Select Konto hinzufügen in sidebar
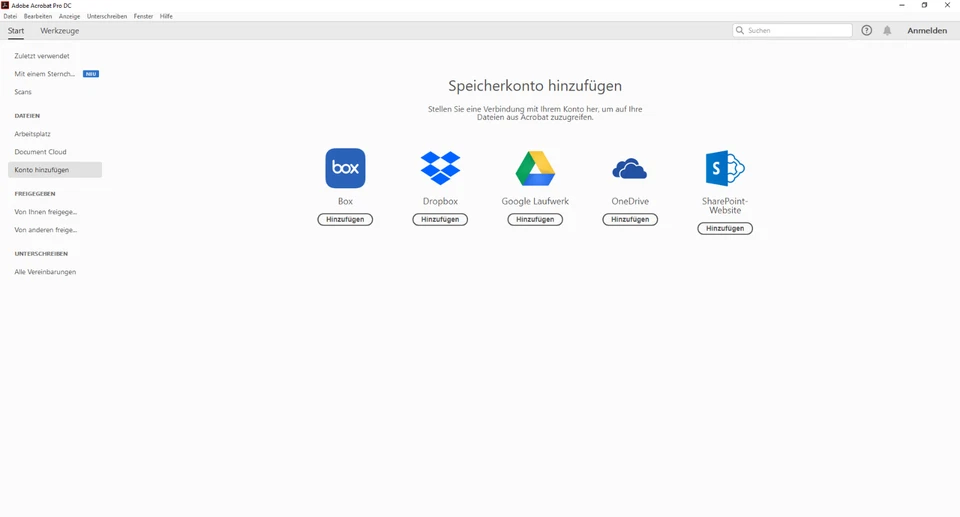The height and width of the screenshot is (517, 960). pos(55,170)
